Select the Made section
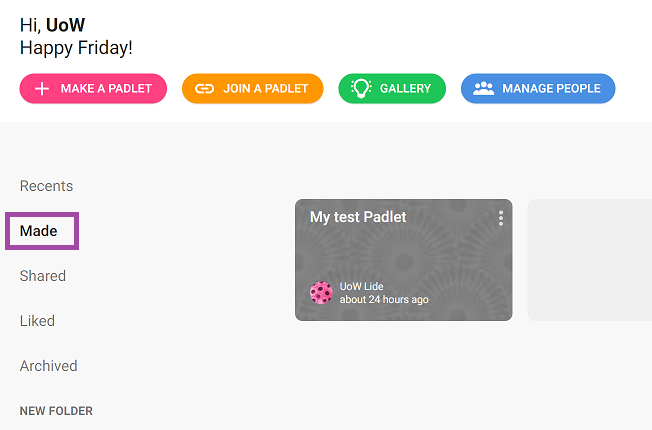Viewport: 652px width, 430px height. coord(39,231)
